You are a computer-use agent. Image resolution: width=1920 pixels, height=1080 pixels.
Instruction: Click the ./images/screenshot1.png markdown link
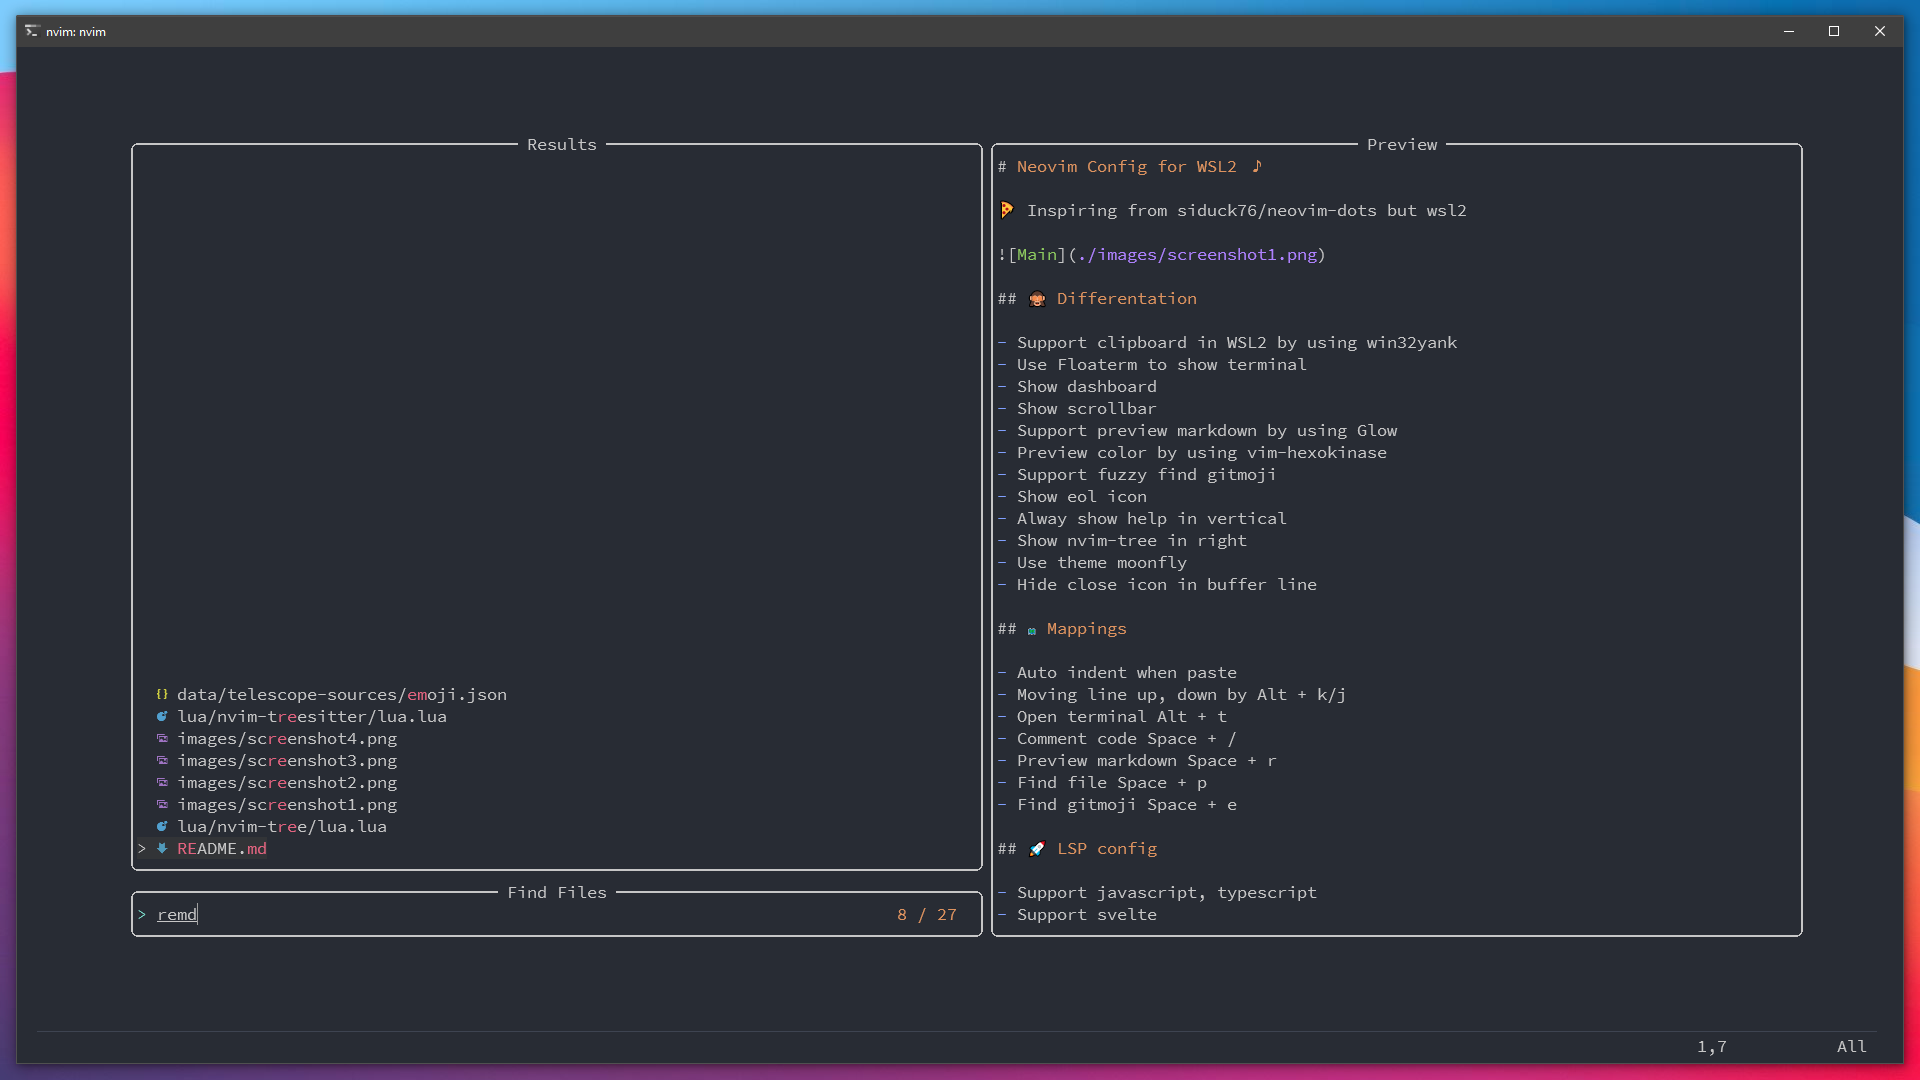tap(1197, 254)
